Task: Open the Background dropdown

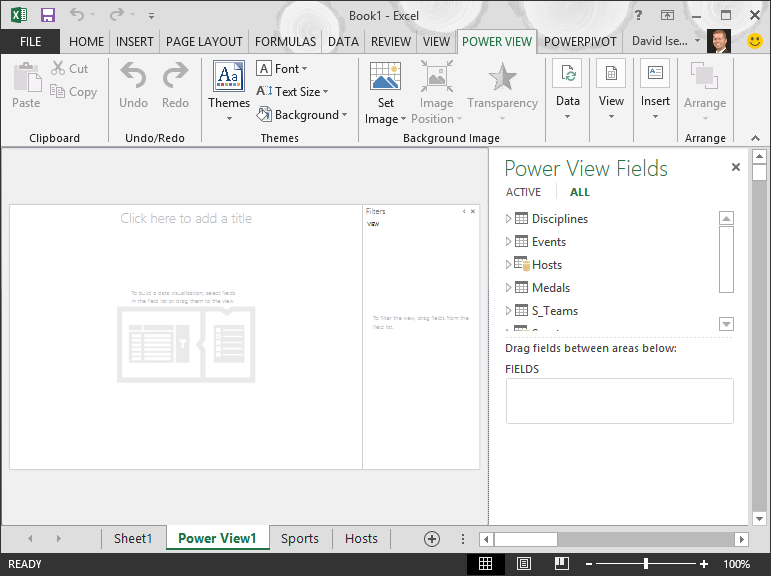Action: pos(302,115)
